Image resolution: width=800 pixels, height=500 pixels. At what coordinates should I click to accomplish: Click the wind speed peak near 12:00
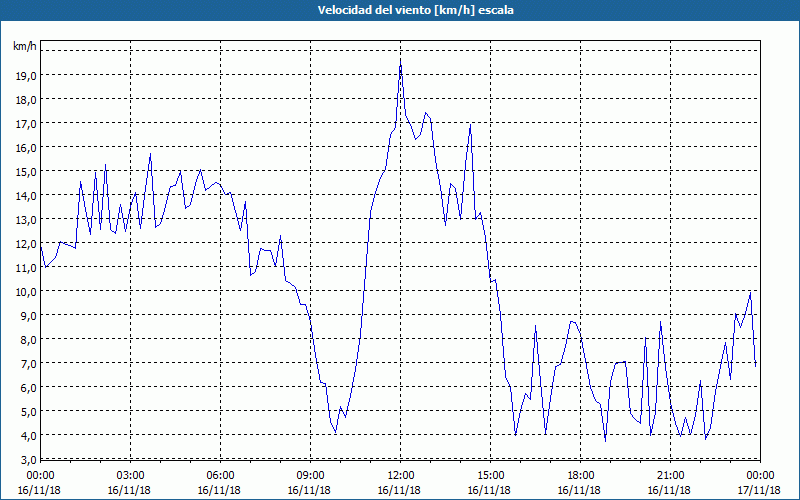pyautogui.click(x=401, y=60)
